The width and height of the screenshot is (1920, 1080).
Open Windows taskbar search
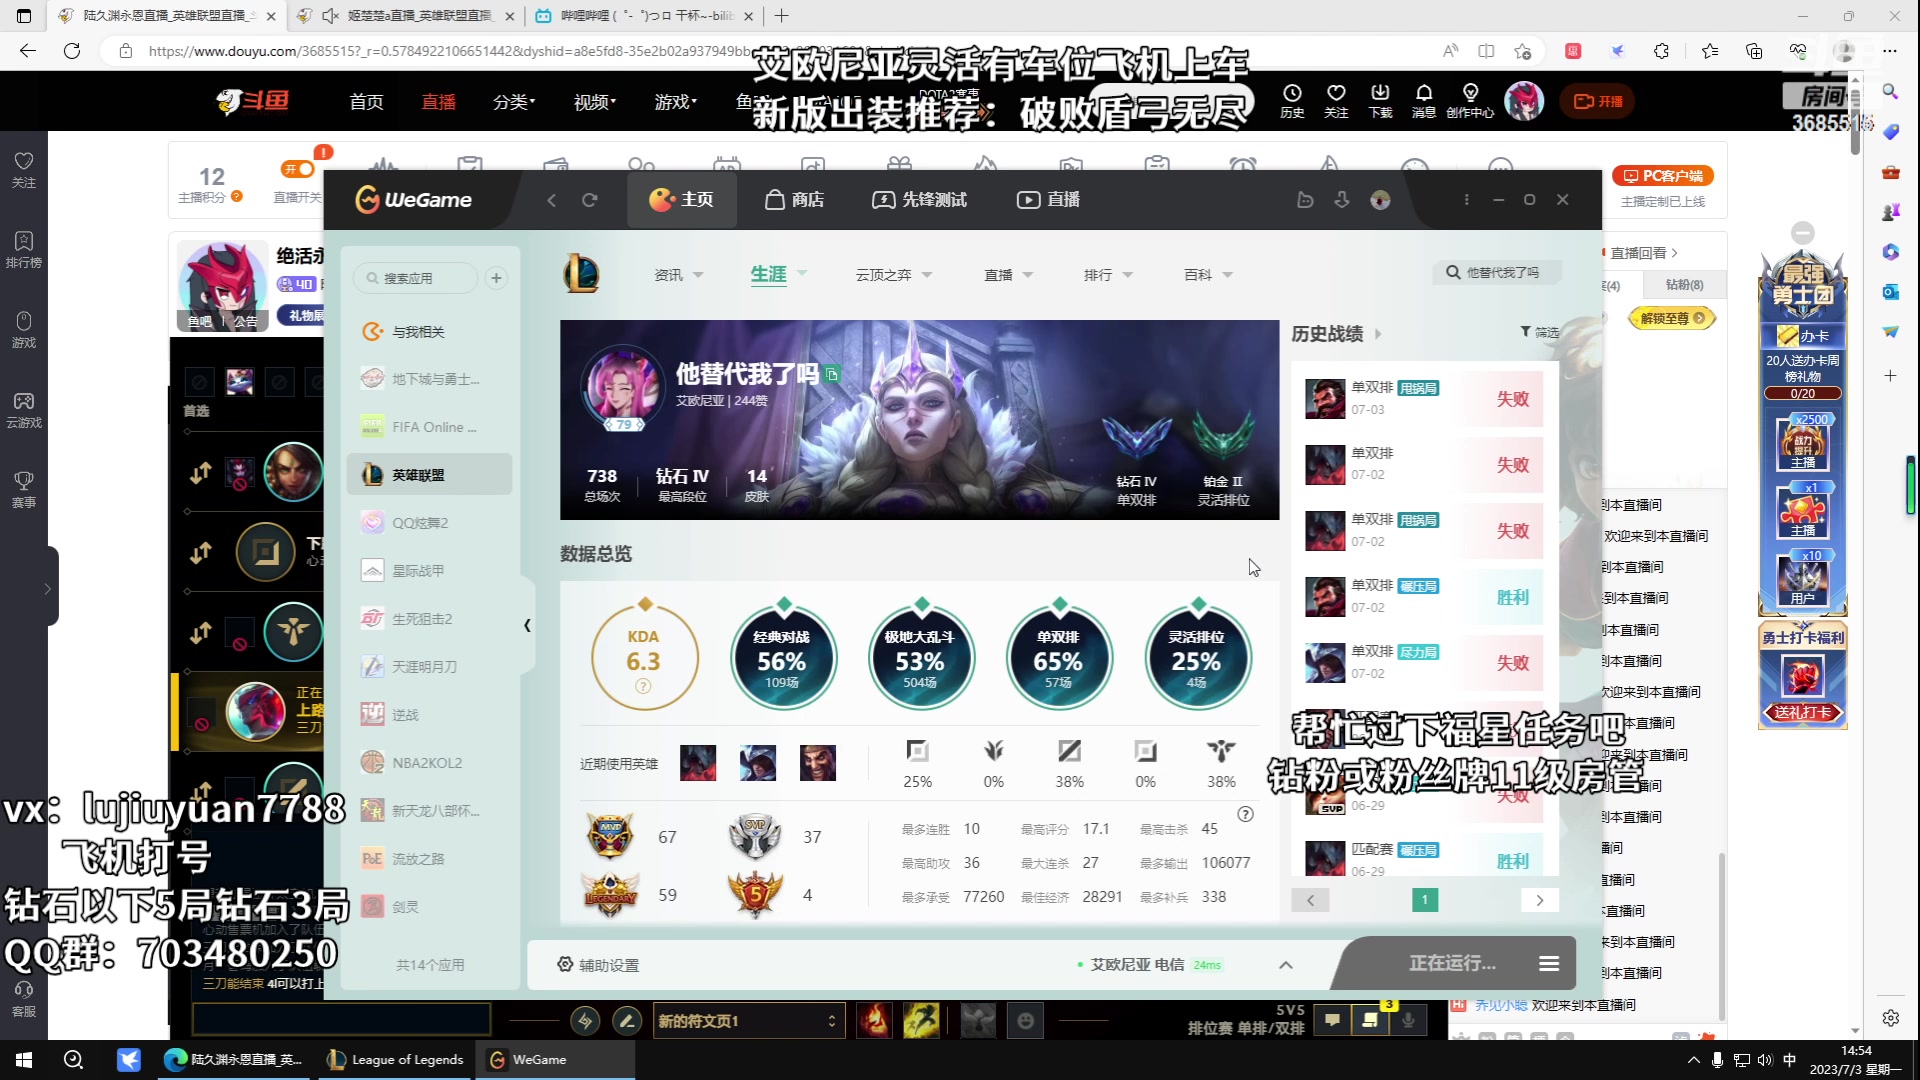[73, 1060]
